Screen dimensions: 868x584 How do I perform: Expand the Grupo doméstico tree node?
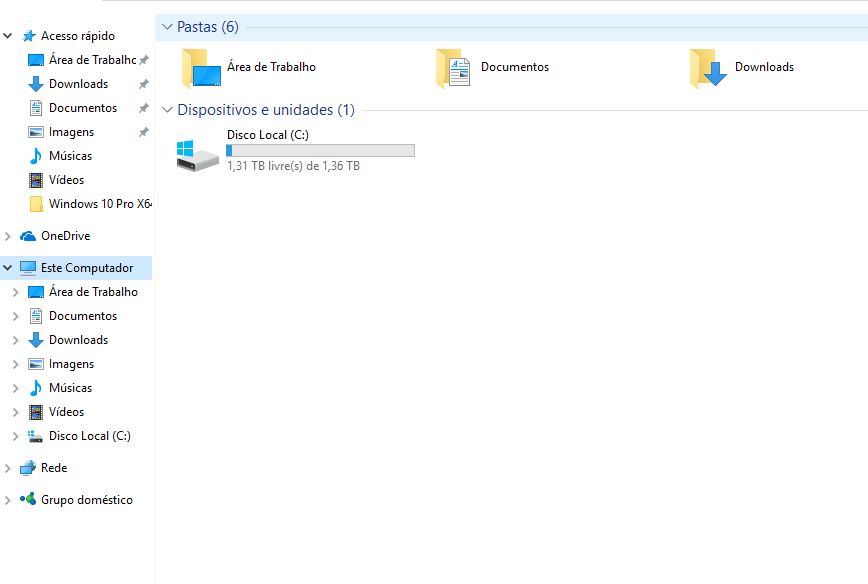[x=8, y=500]
